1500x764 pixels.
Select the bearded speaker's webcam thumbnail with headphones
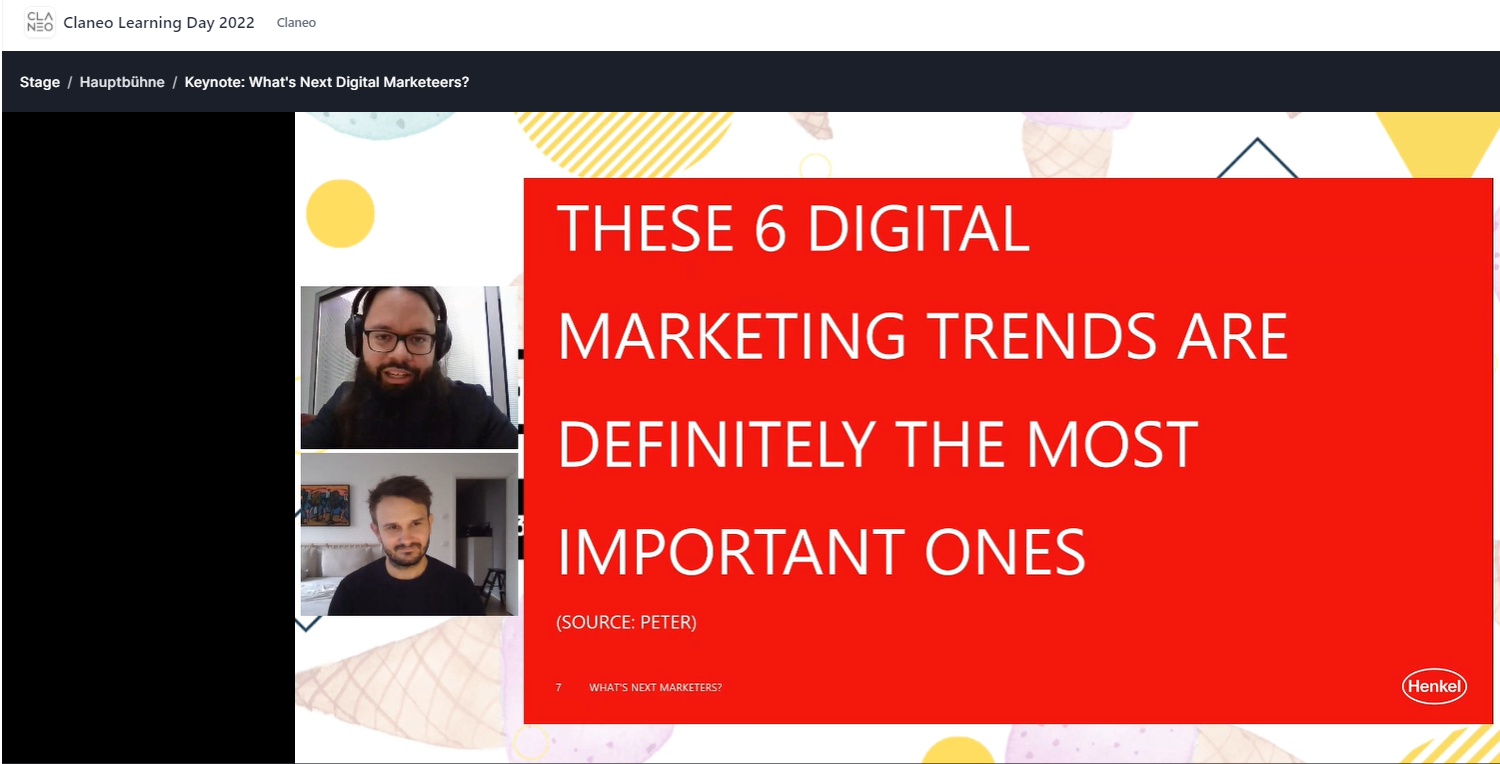409,367
